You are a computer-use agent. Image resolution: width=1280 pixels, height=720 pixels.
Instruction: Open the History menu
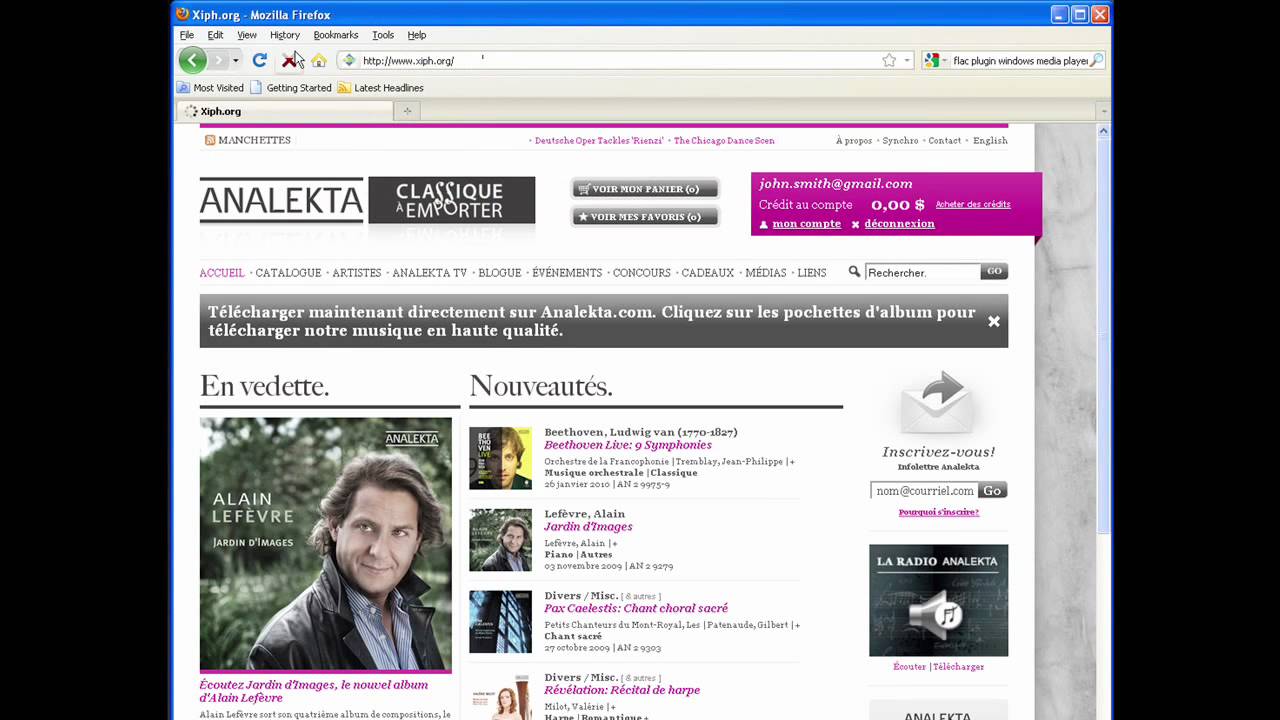[x=285, y=35]
